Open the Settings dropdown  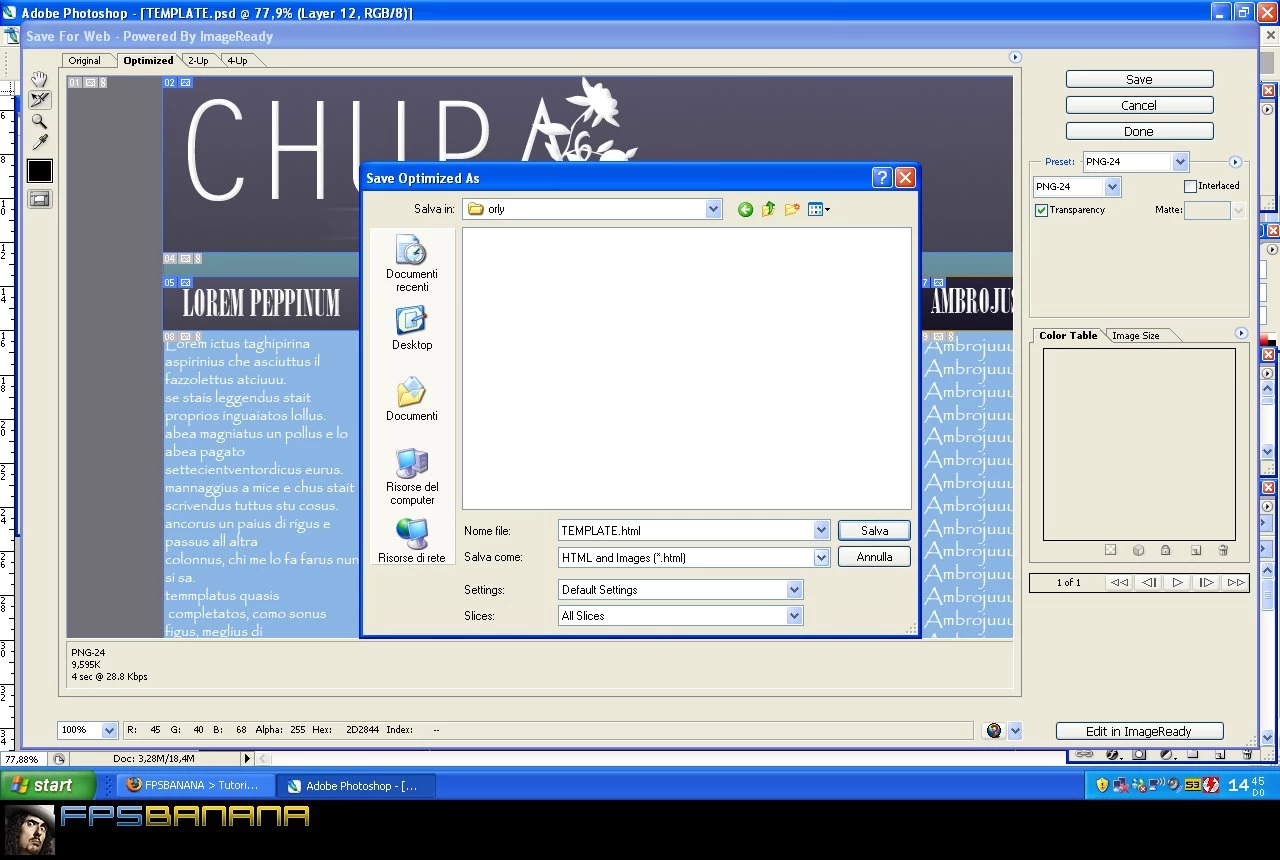(794, 590)
